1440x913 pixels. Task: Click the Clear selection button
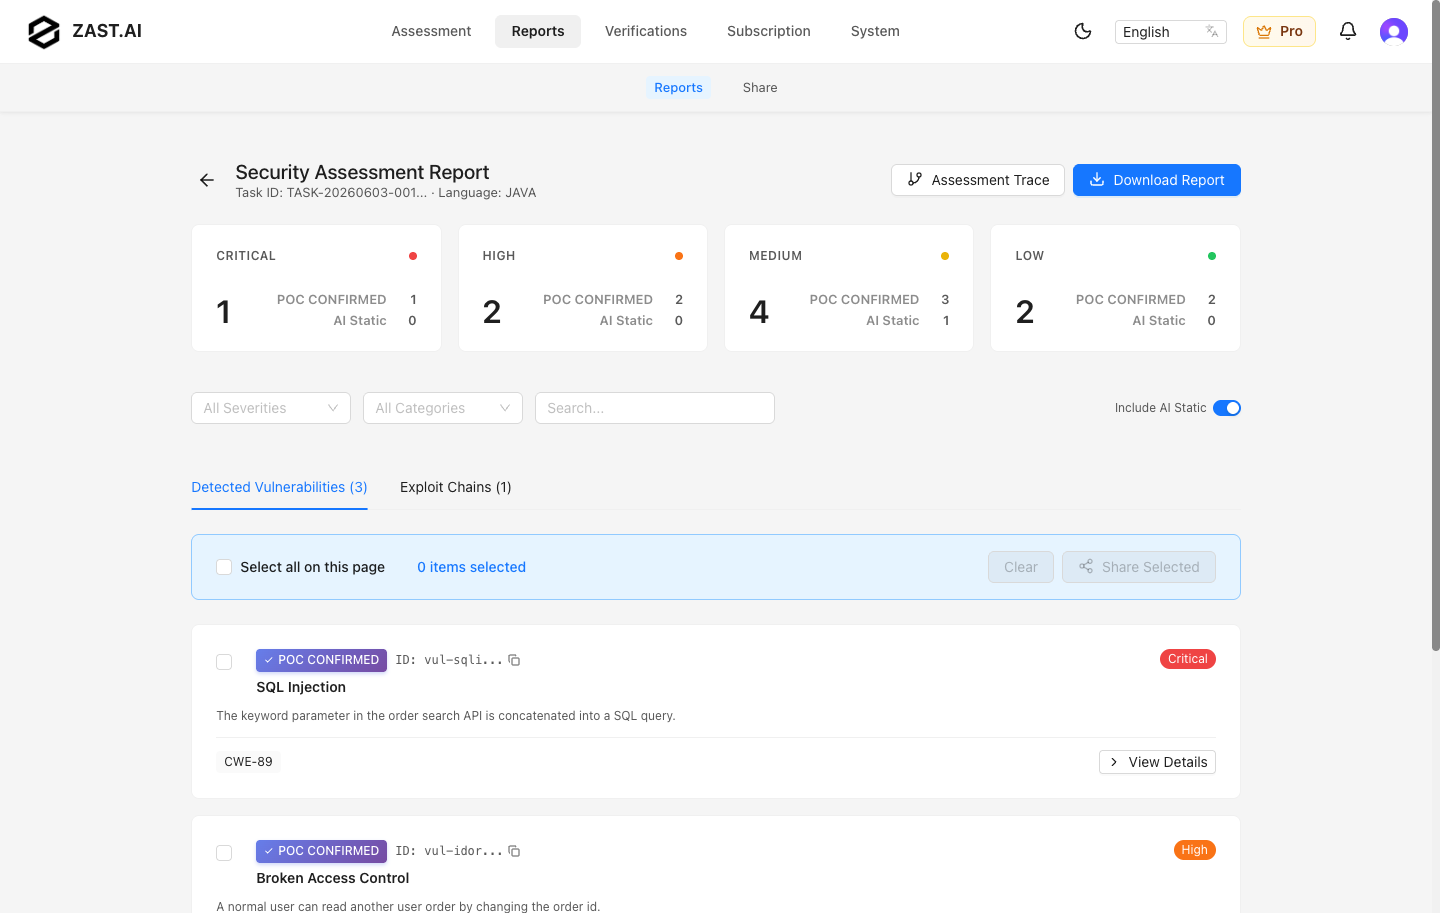click(x=1021, y=567)
